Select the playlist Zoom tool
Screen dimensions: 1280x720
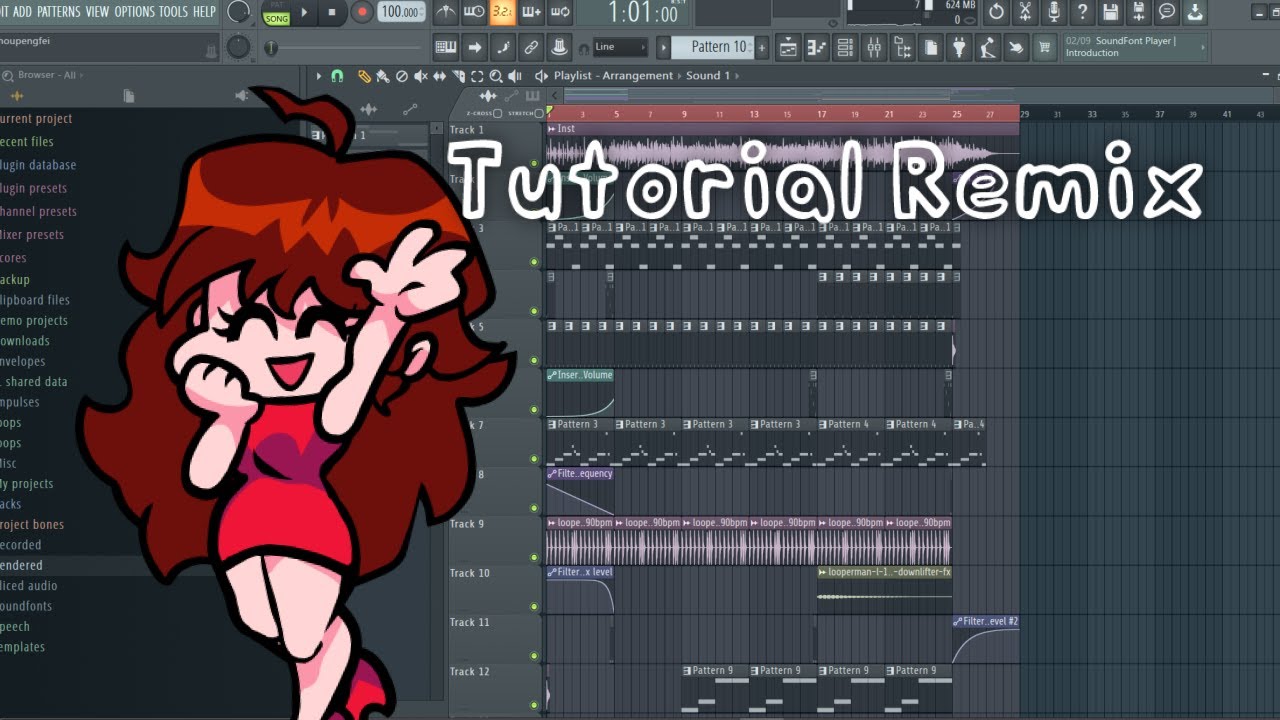(496, 76)
